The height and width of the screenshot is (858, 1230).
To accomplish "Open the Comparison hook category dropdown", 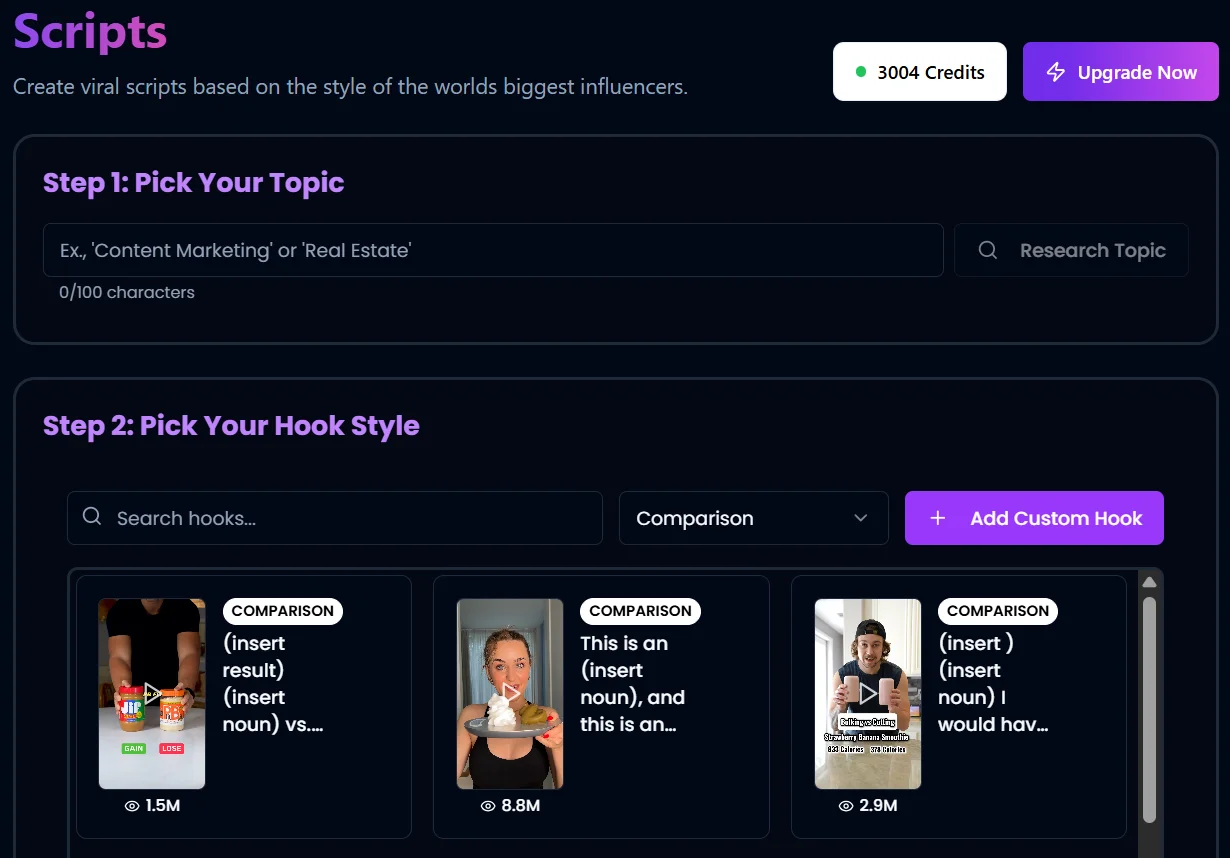I will click(x=754, y=518).
